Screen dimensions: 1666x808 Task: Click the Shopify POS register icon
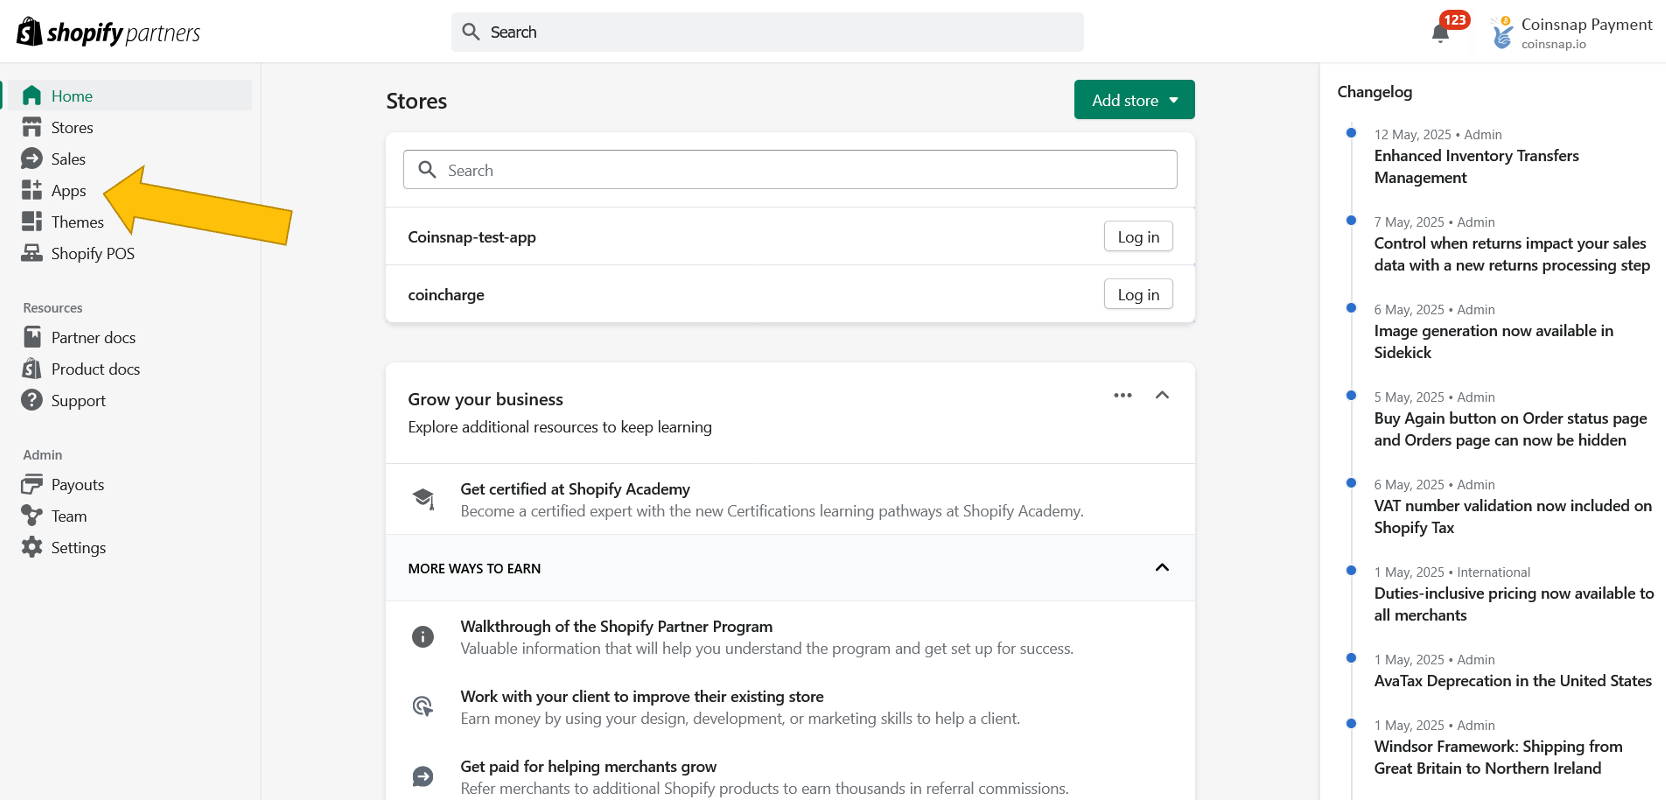[x=32, y=253]
